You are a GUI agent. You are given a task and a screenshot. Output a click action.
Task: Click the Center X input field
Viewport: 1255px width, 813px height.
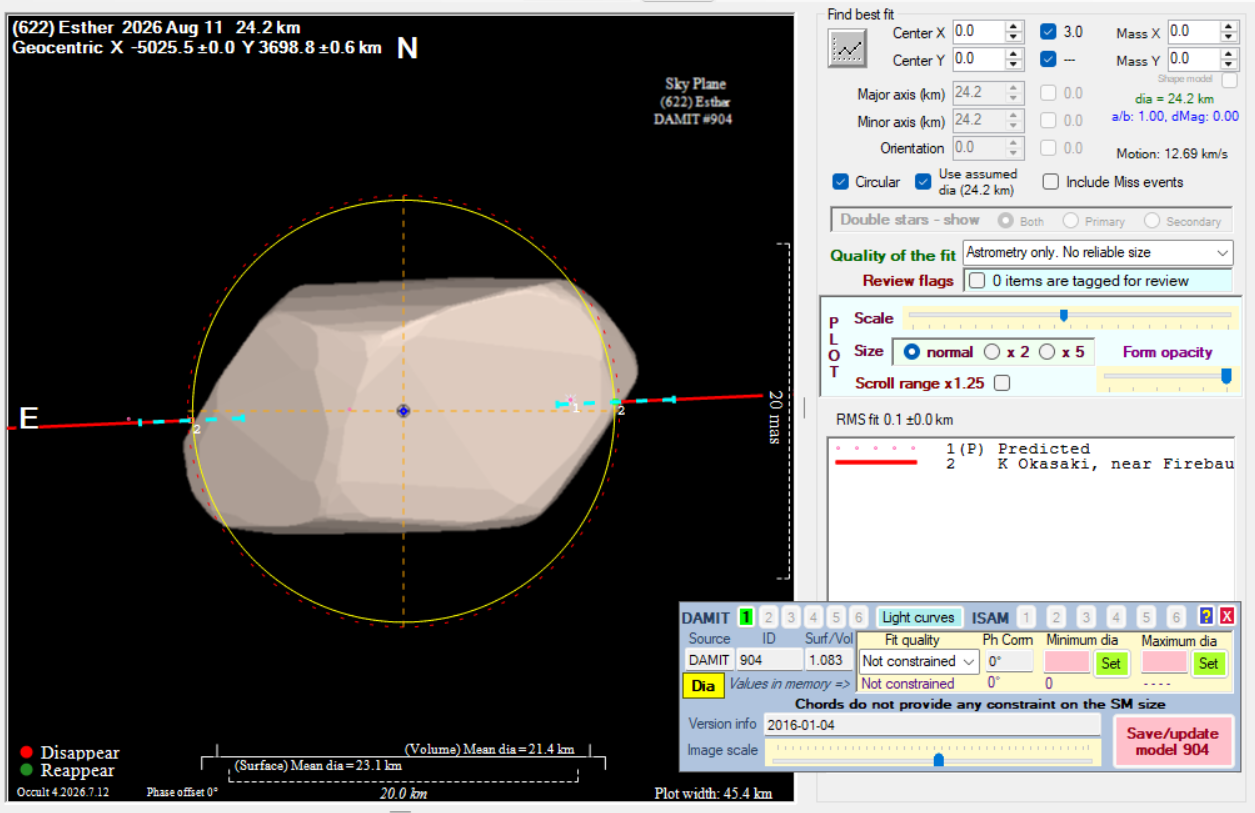[x=978, y=31]
